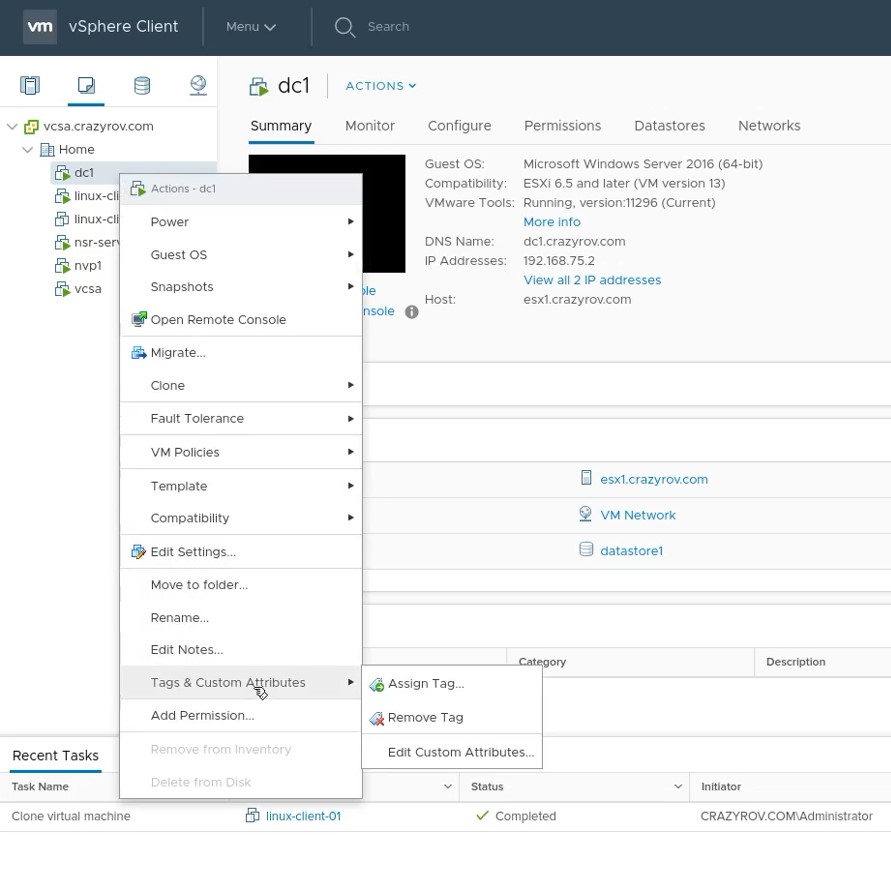891x874 pixels.
Task: Expand the Snapshots submenu
Action: [x=241, y=286]
